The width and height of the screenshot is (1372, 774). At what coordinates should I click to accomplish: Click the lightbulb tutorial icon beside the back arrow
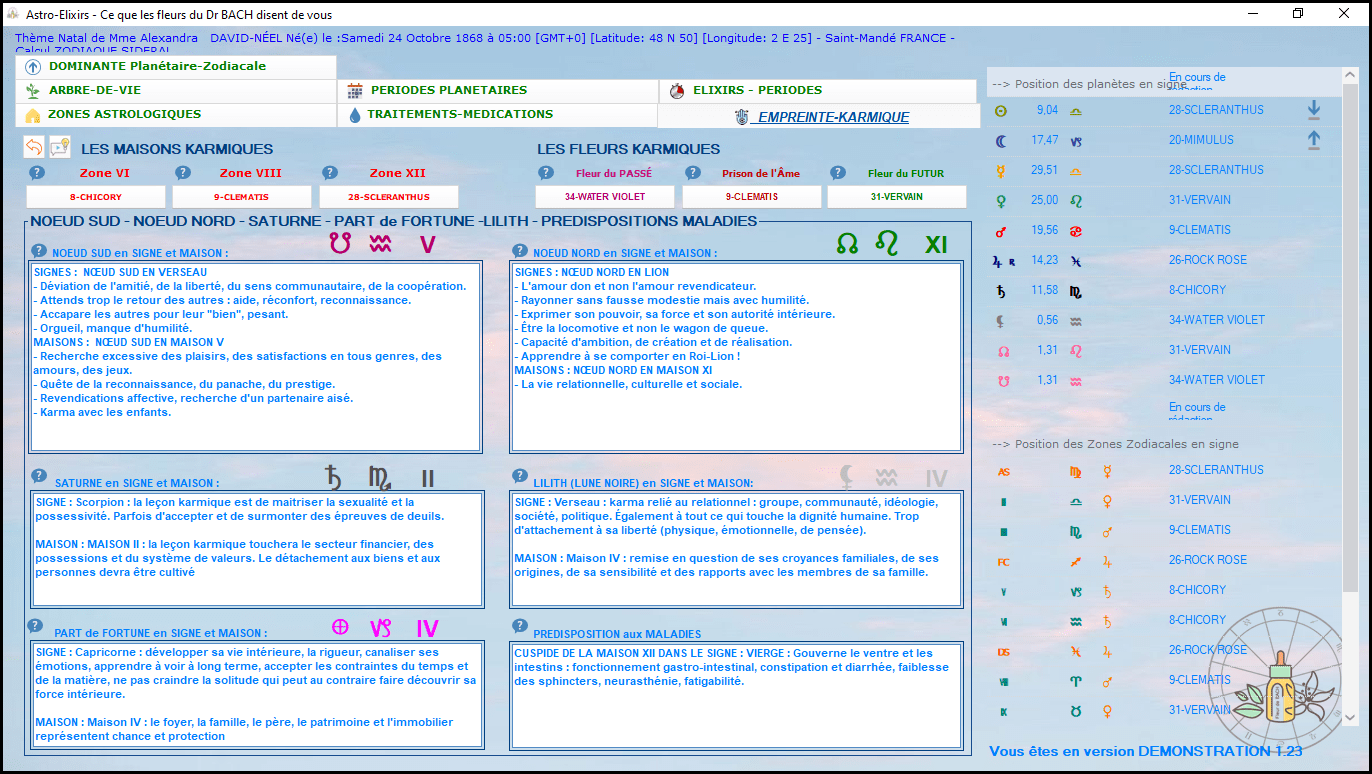60,148
